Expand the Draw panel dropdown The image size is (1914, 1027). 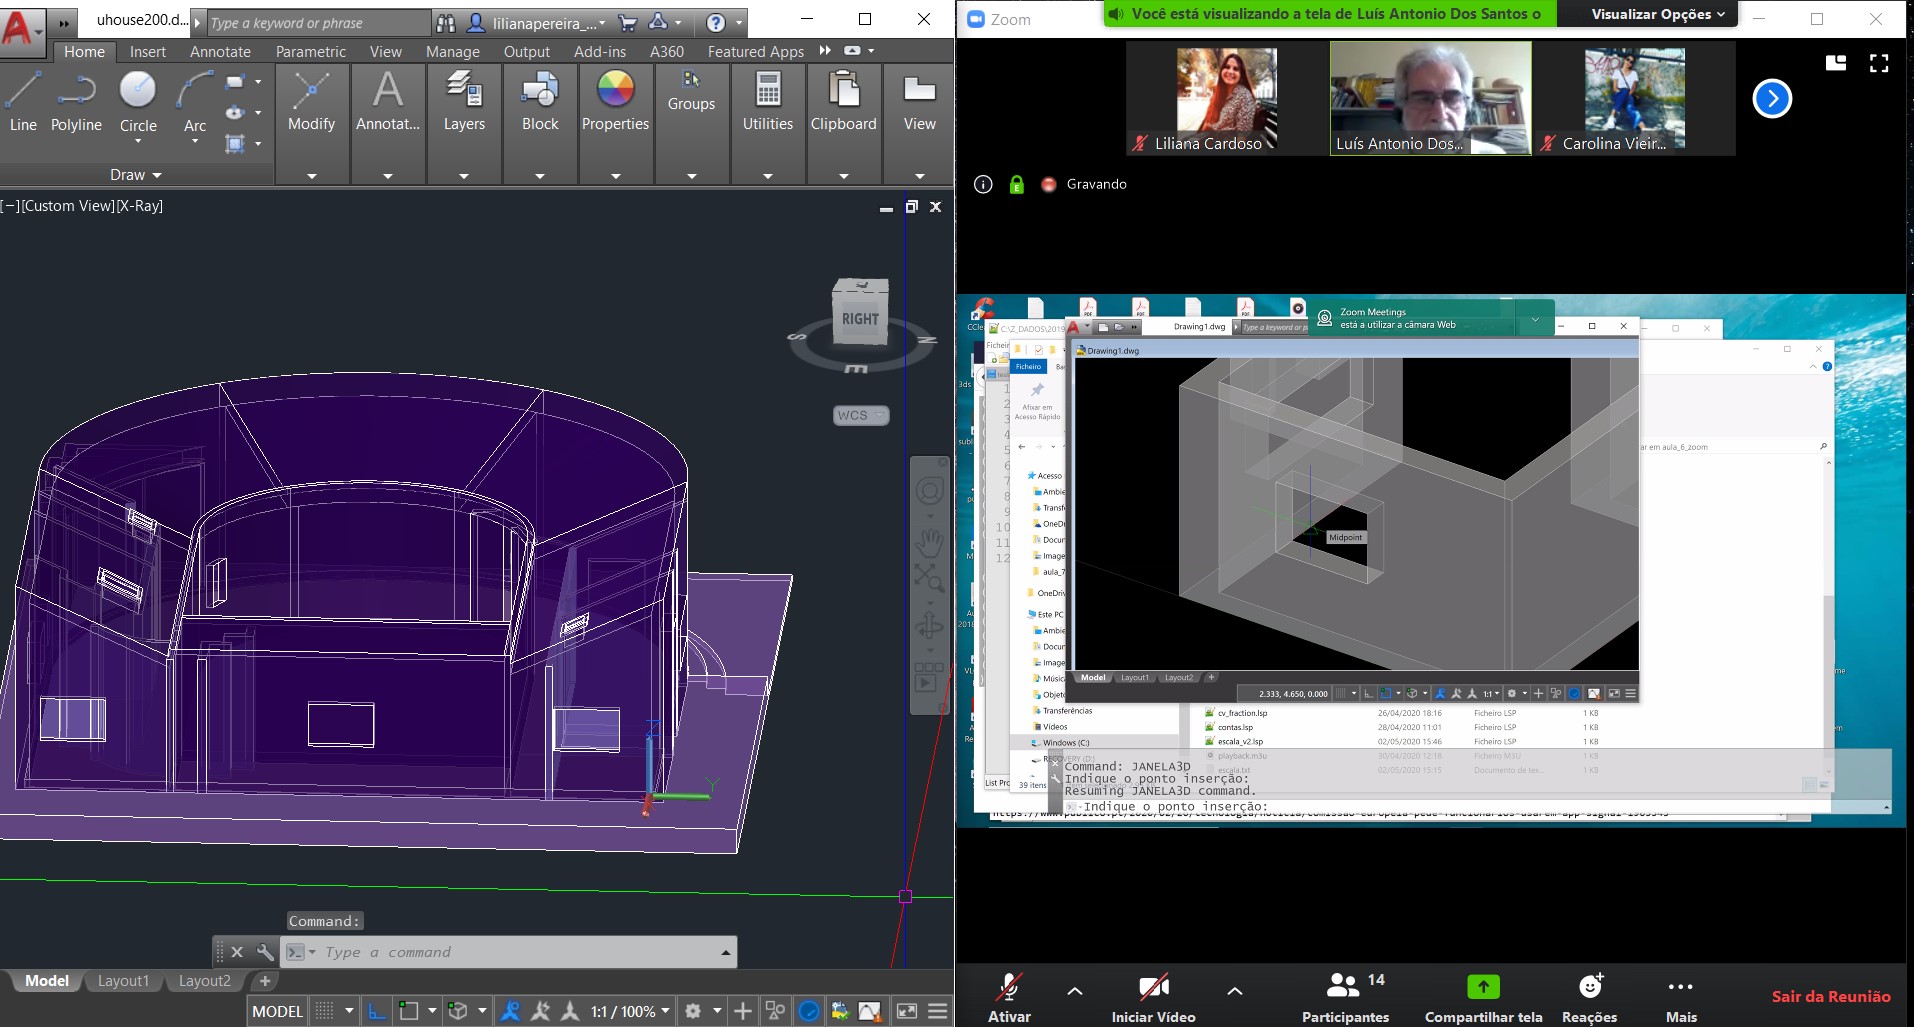[137, 175]
